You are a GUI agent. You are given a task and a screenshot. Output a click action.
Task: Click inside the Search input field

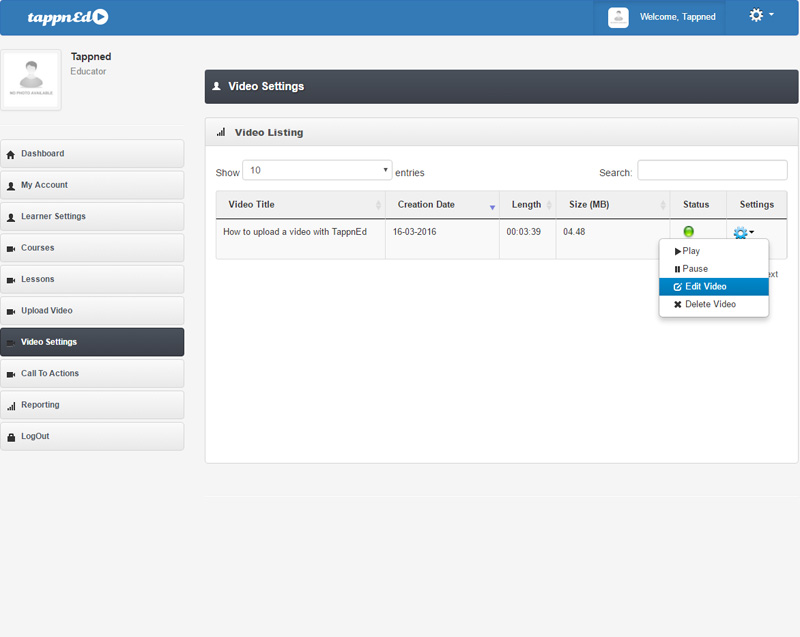point(712,171)
